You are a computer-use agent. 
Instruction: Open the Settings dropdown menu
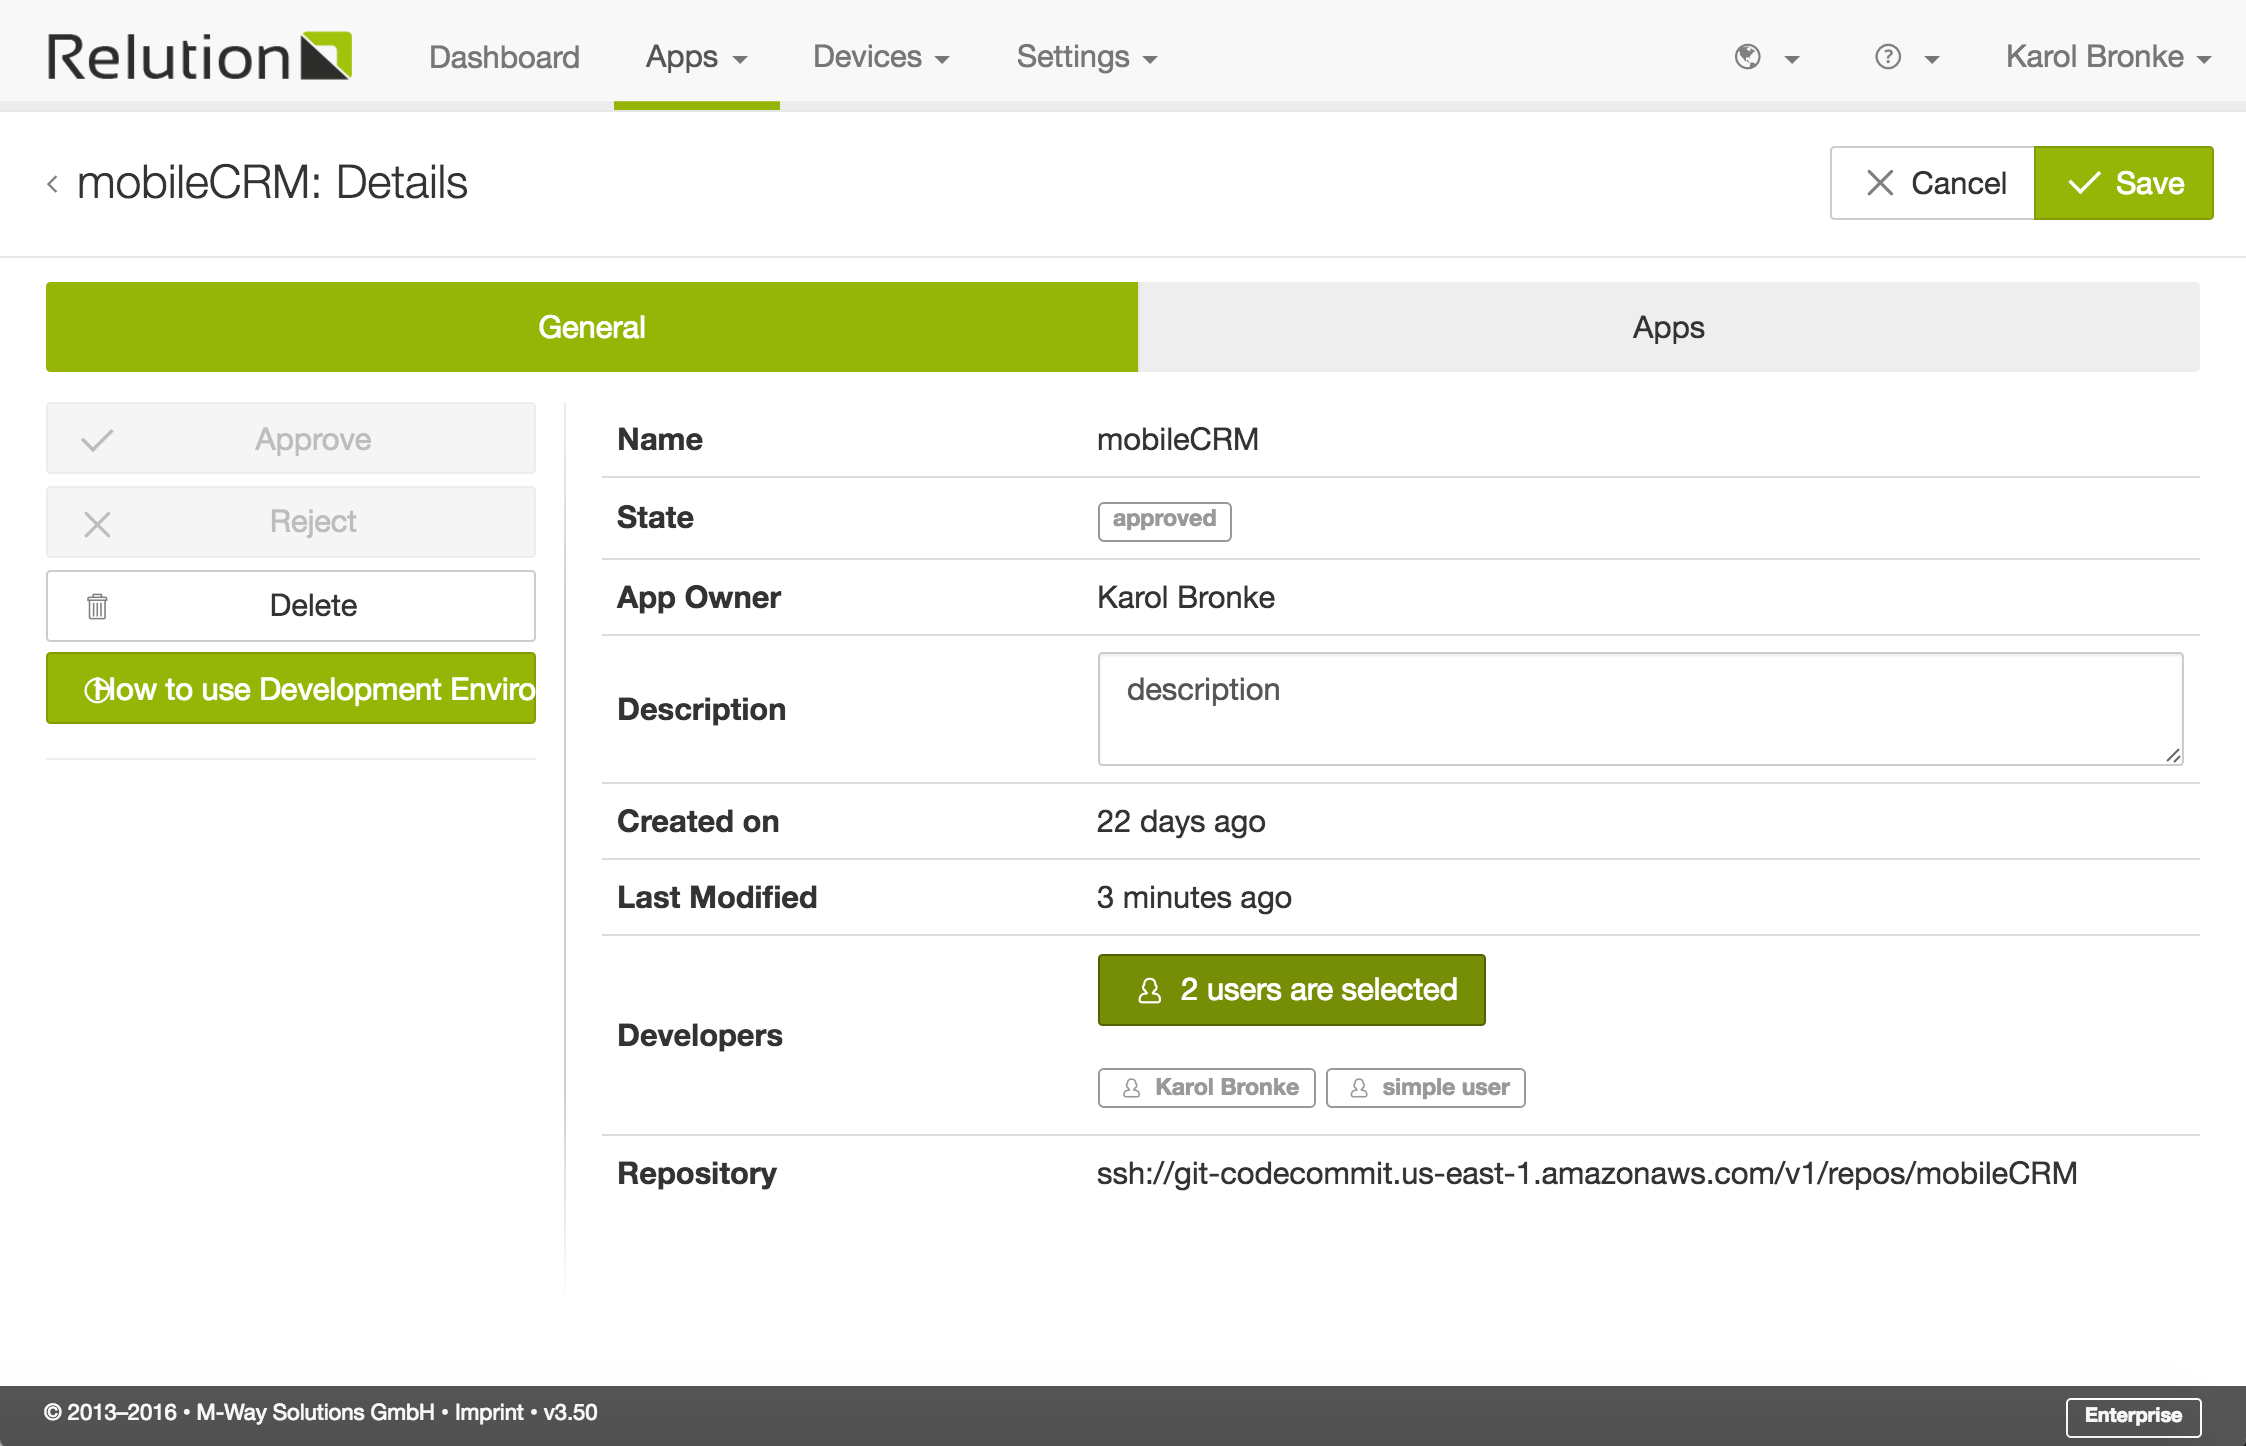[1086, 57]
